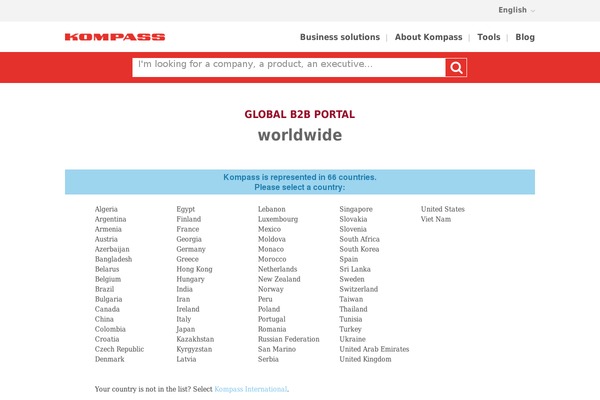The width and height of the screenshot is (600, 400).
Task: Open the Austria country page
Action: (106, 239)
